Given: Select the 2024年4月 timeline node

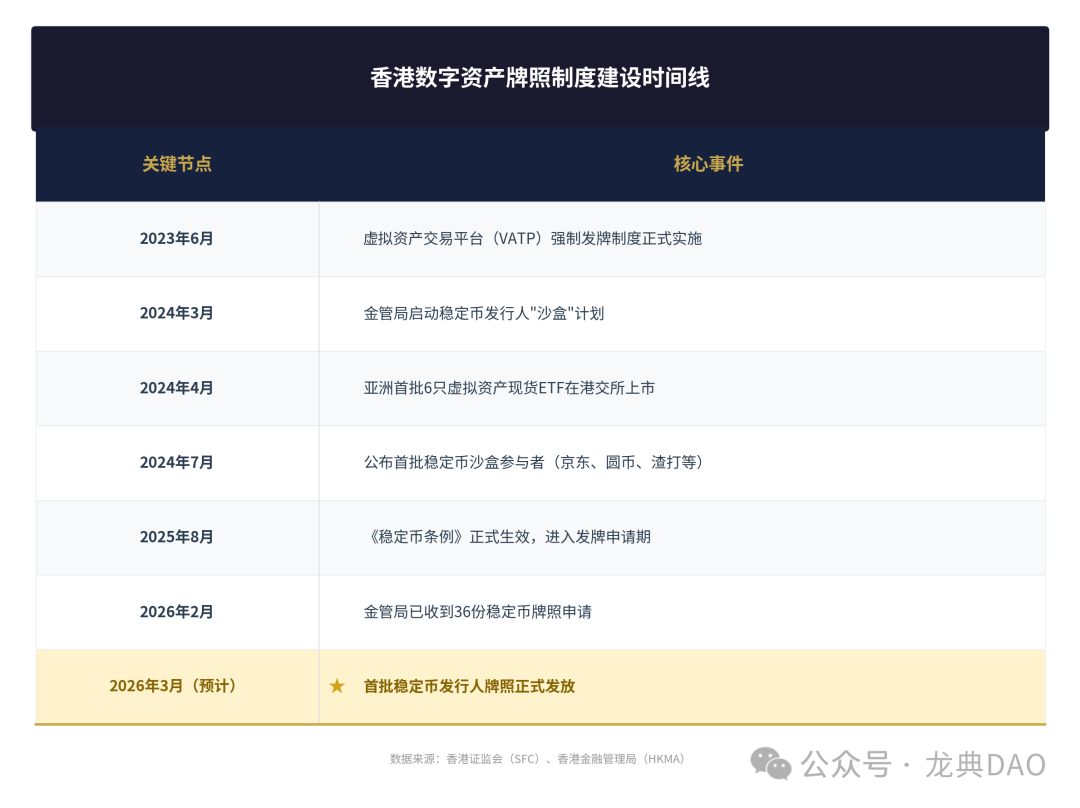Looking at the screenshot, I should (176, 388).
